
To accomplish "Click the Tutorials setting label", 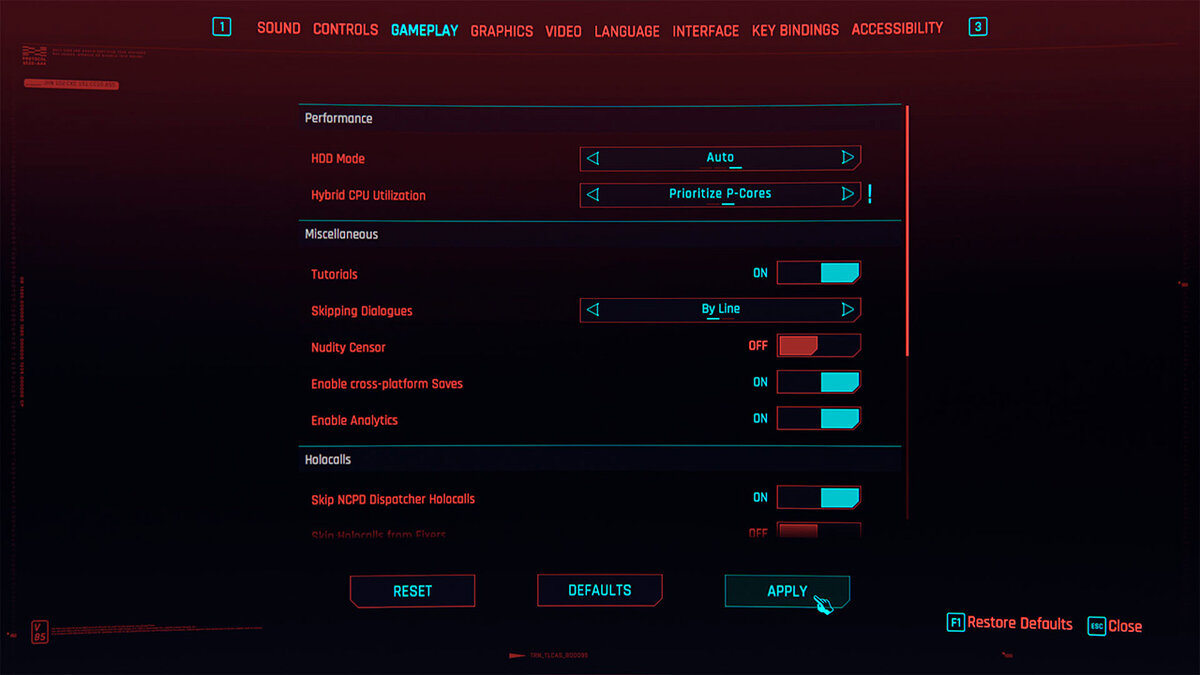I will point(334,274).
